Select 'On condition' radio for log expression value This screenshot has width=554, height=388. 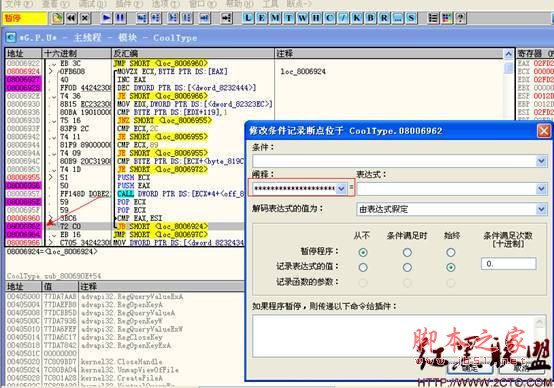tap(407, 268)
